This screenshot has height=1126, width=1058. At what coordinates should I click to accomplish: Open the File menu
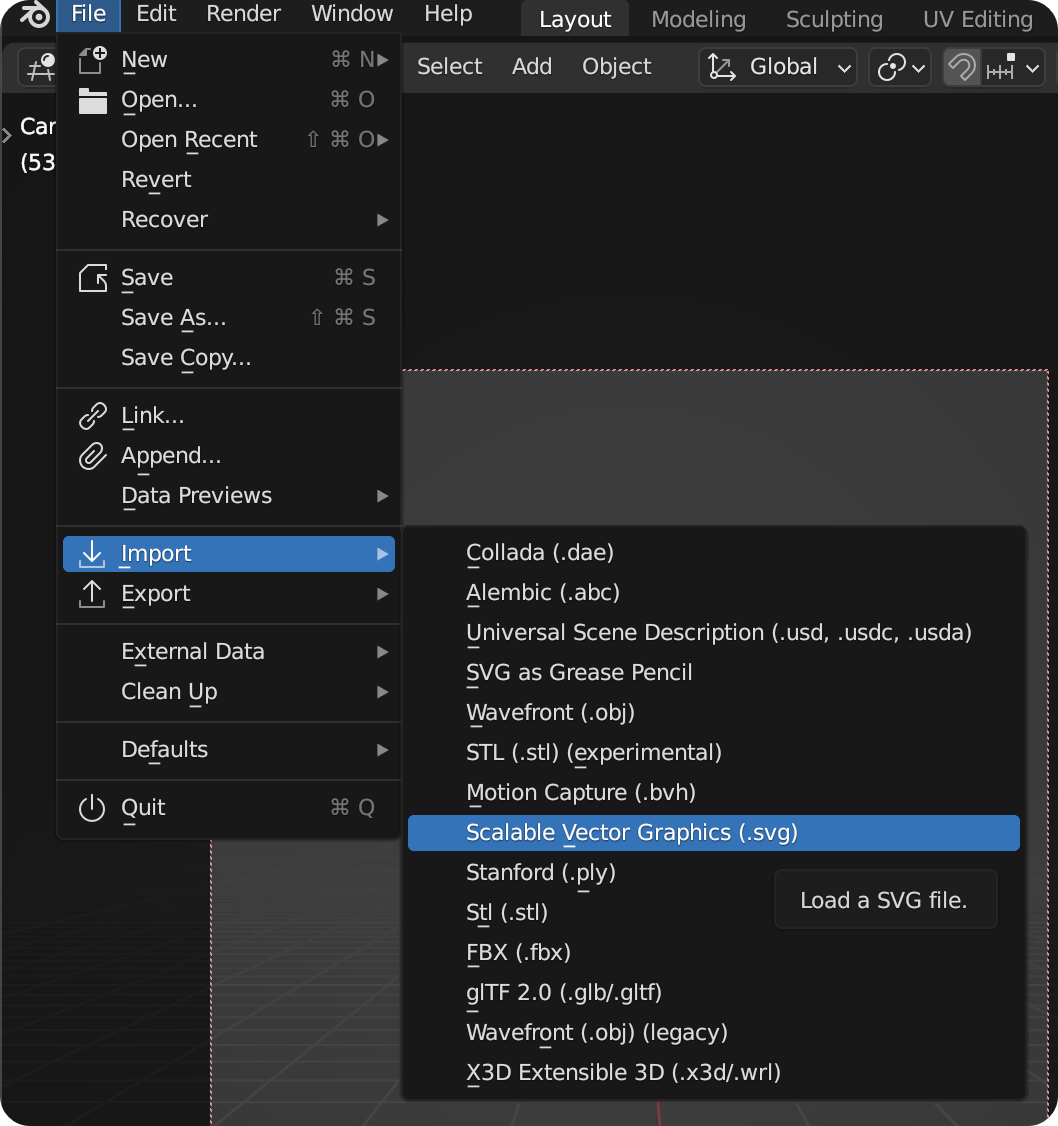pos(89,14)
